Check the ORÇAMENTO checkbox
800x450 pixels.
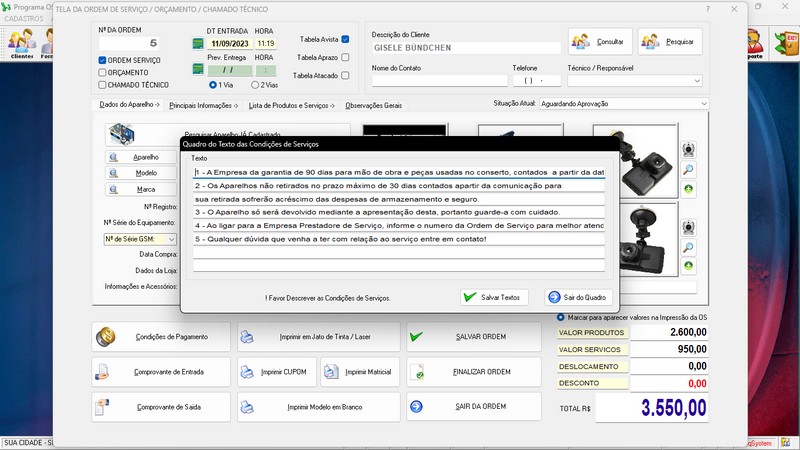click(102, 72)
